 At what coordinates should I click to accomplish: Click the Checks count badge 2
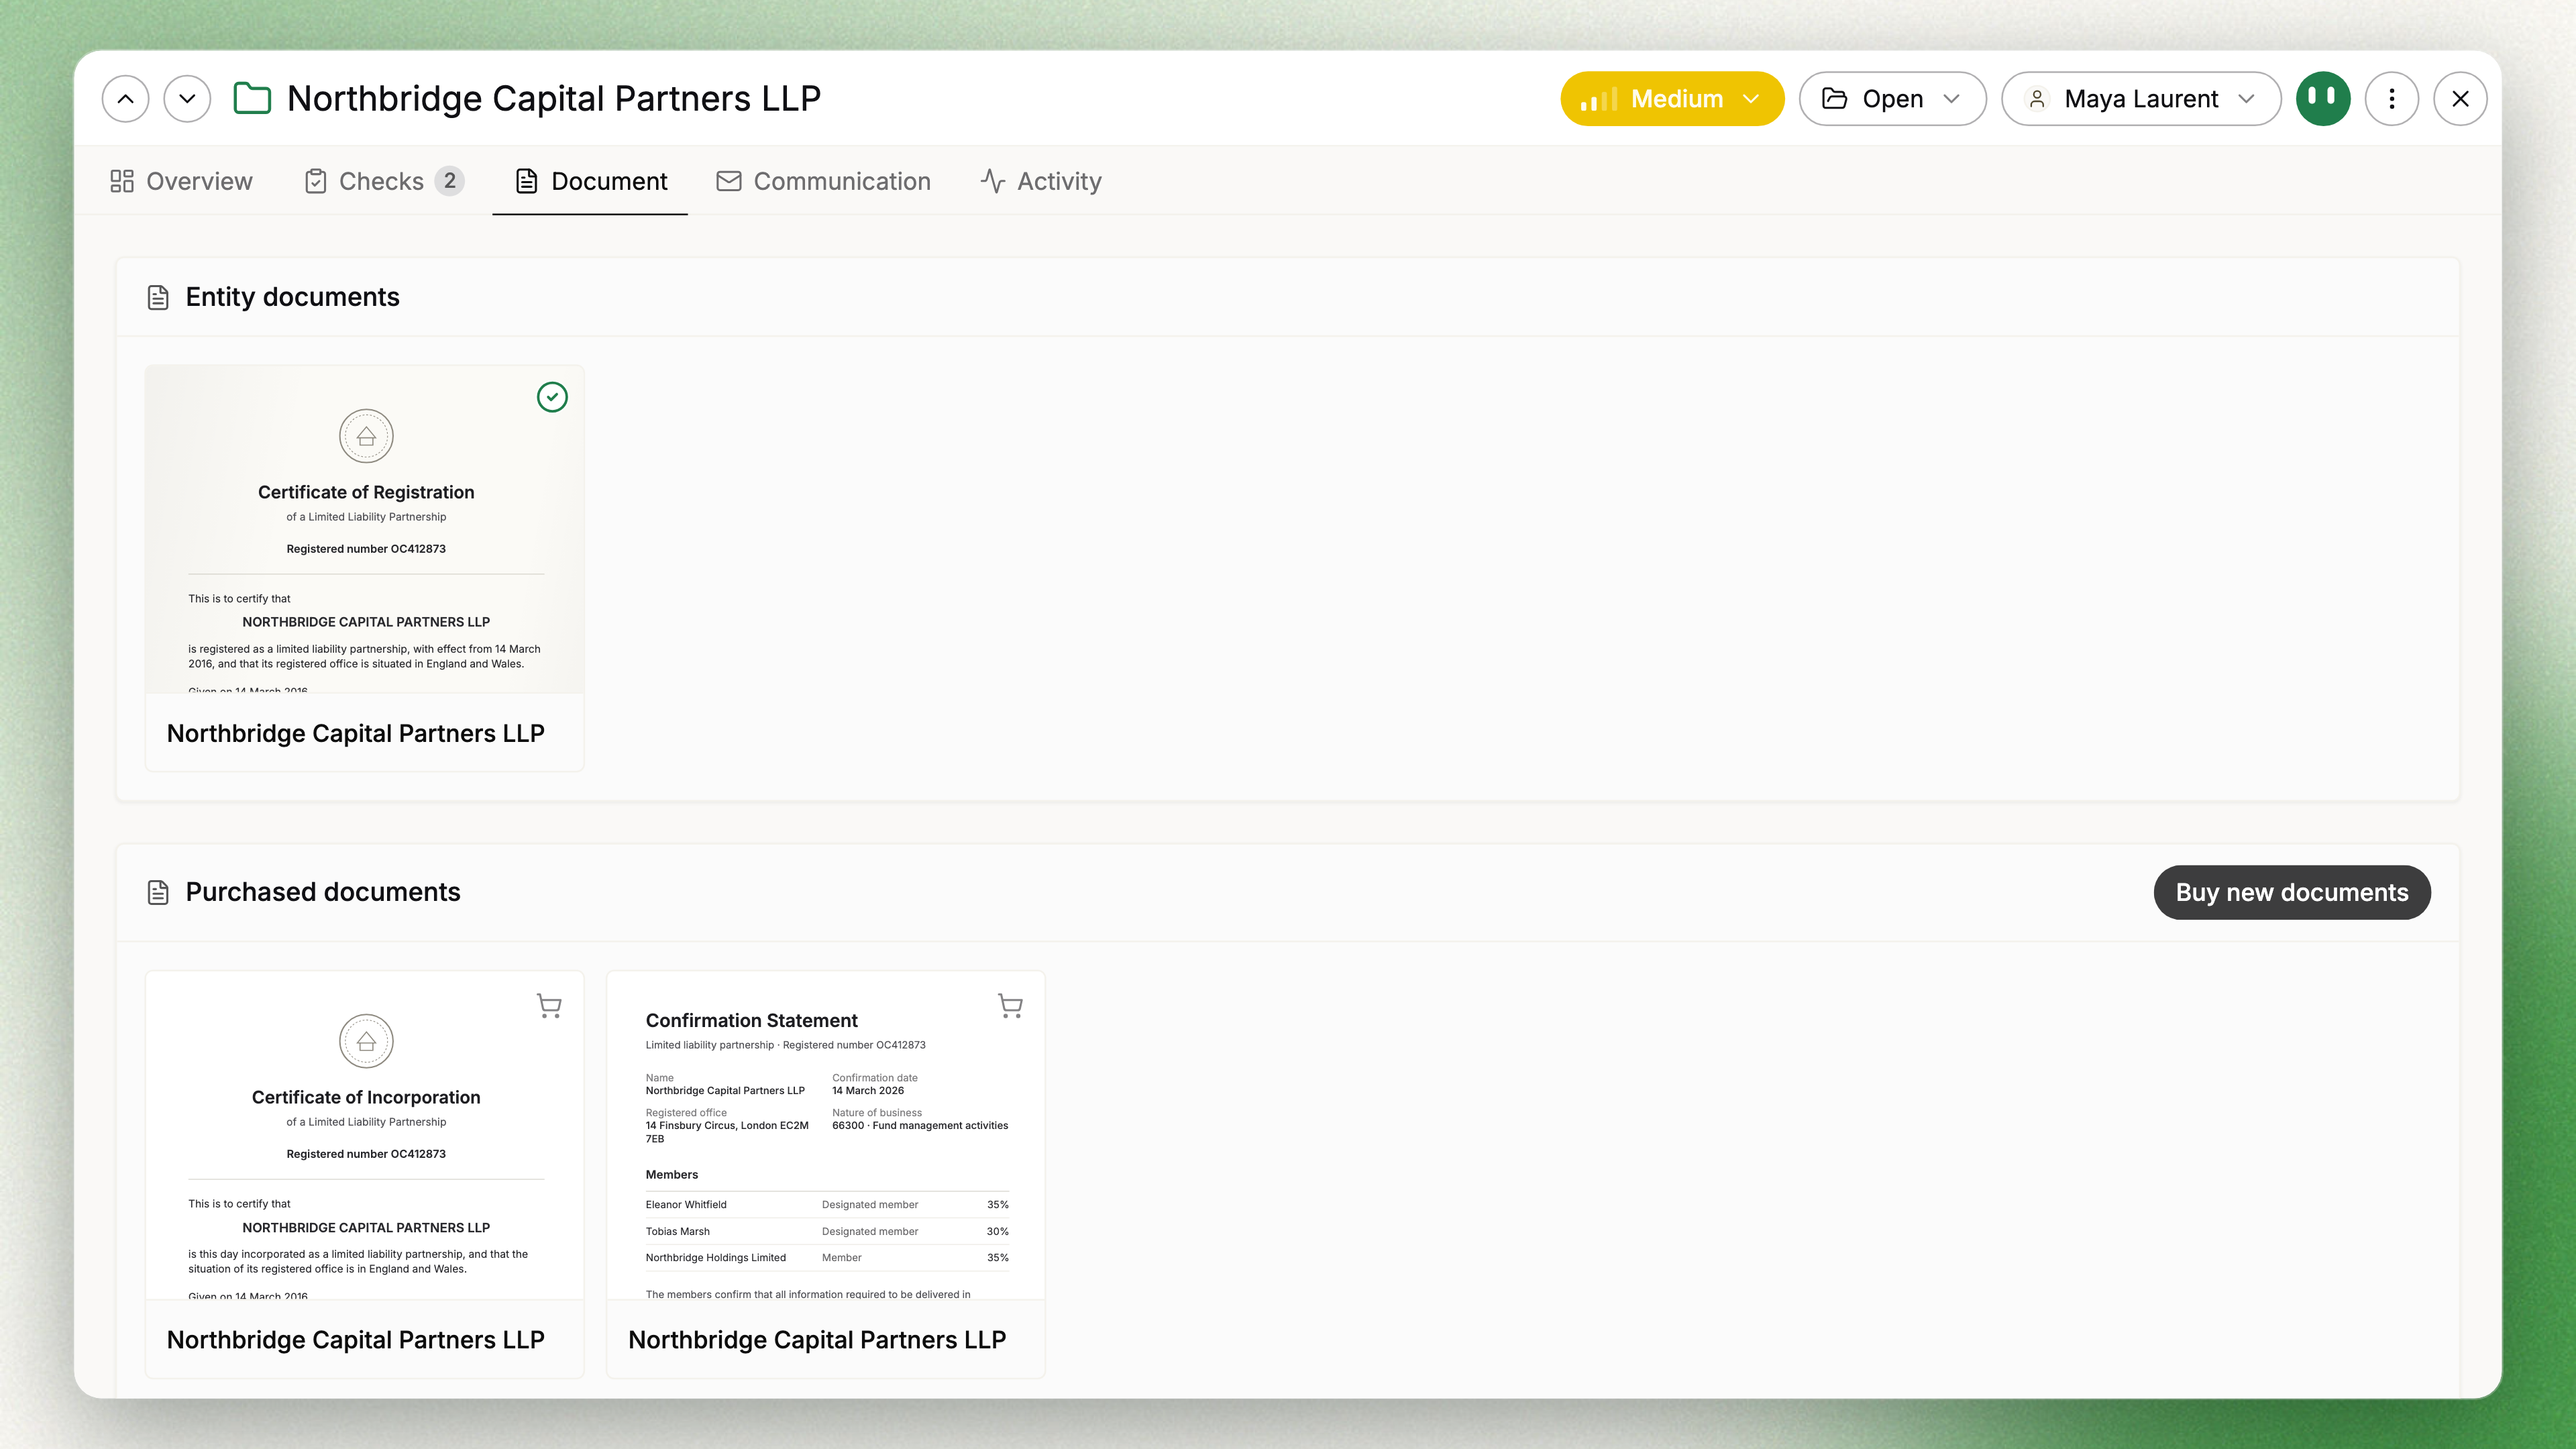point(450,181)
